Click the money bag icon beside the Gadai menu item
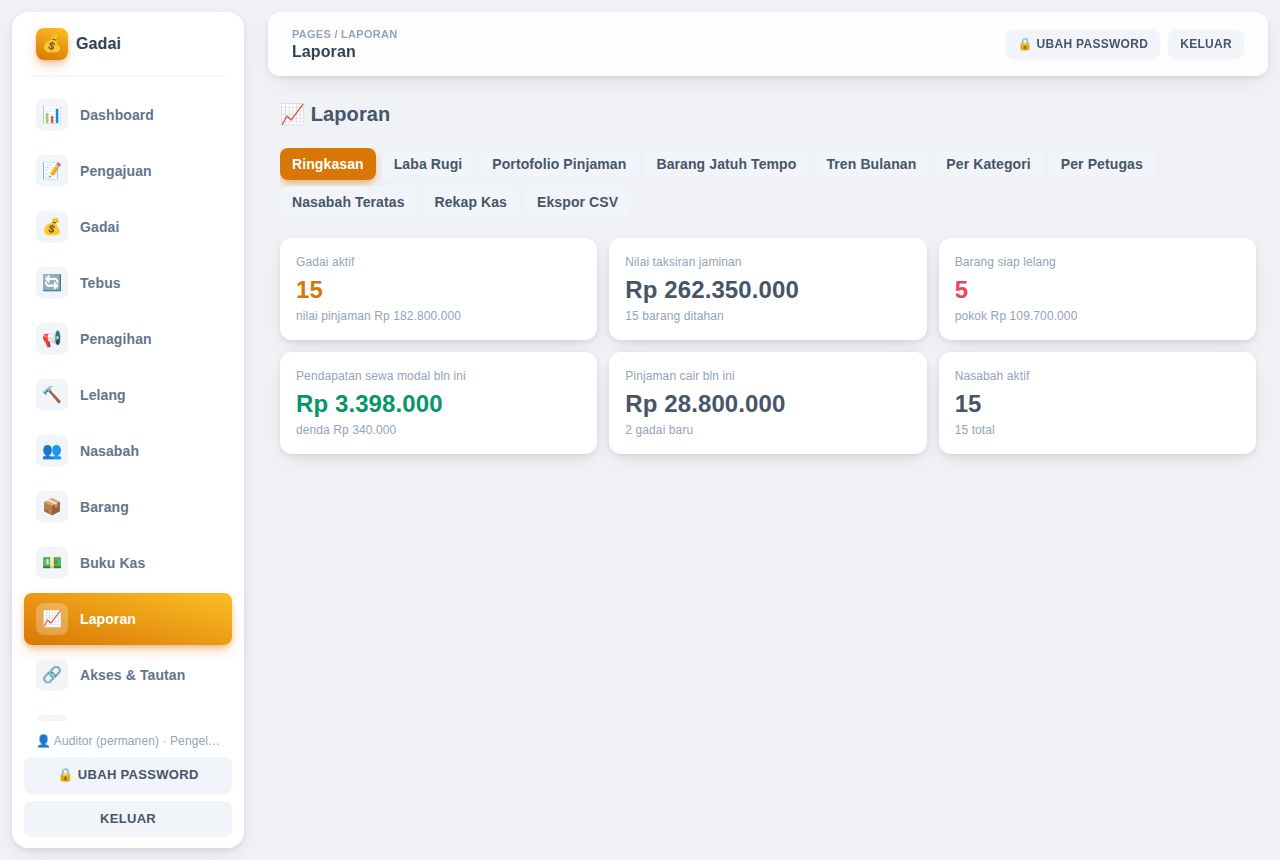The height and width of the screenshot is (860, 1280). coord(52,227)
